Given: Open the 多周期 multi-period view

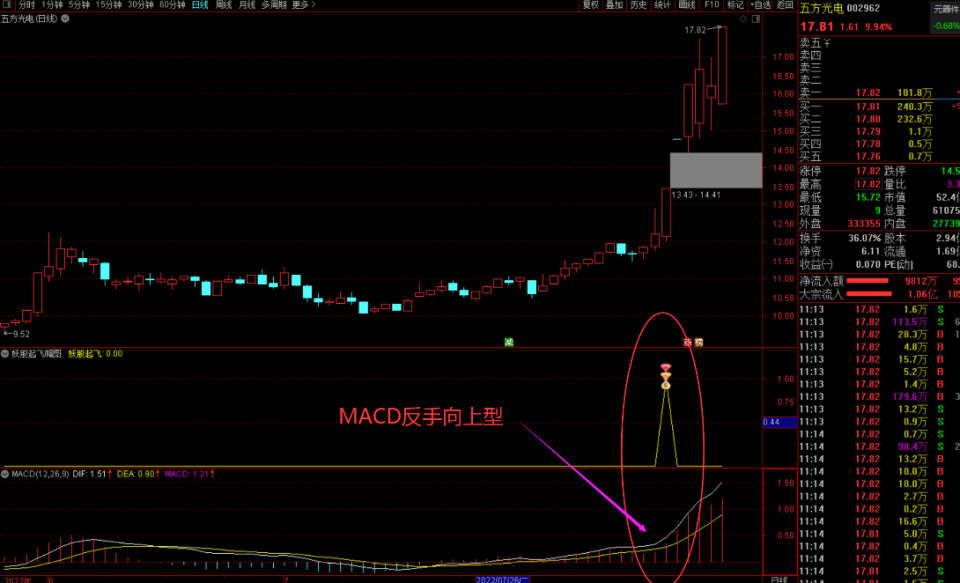Looking at the screenshot, I should [x=274, y=5].
